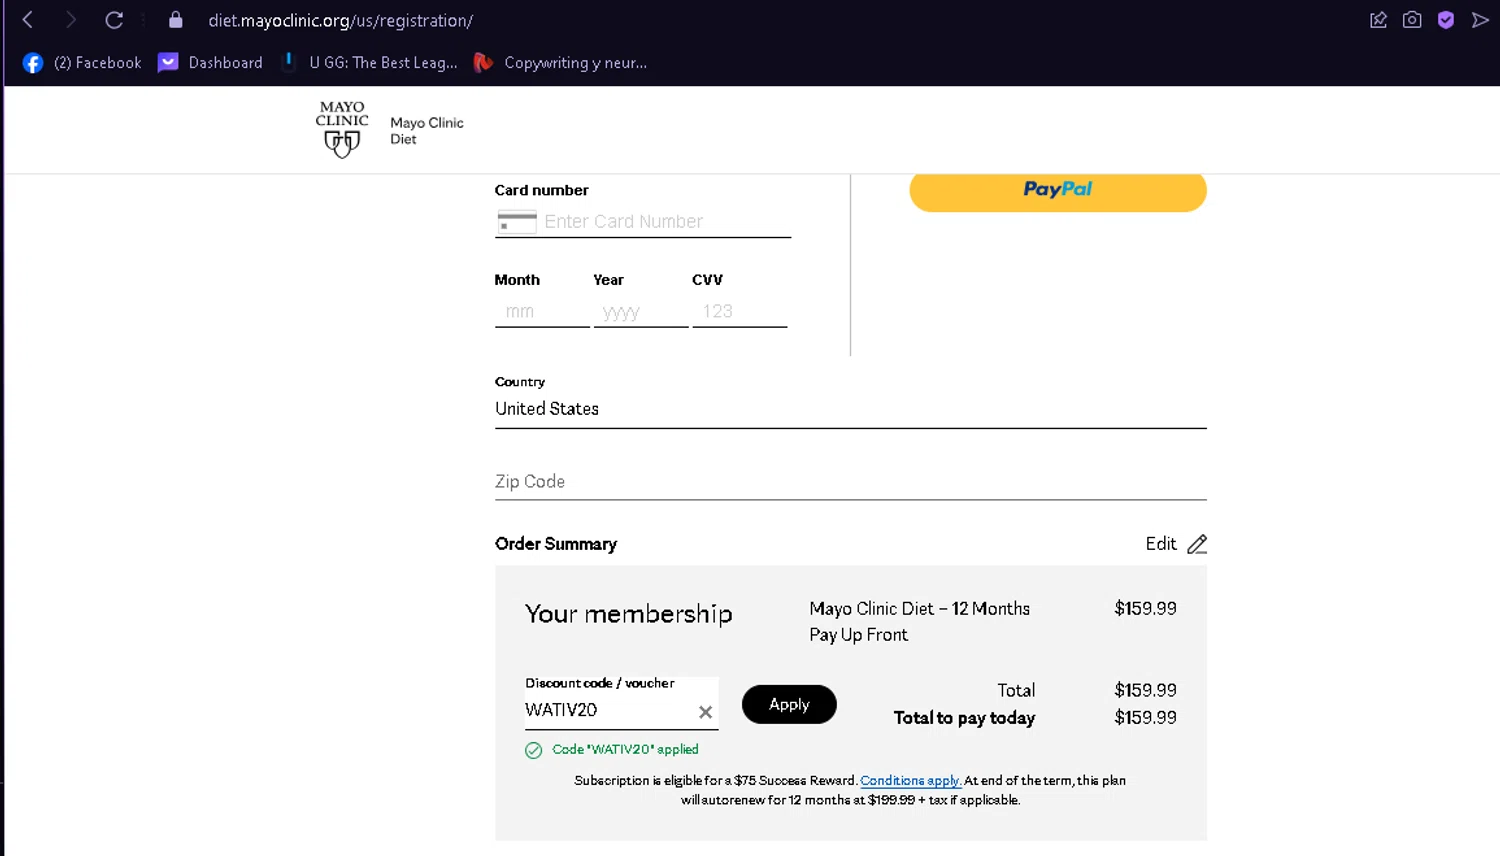Focus the Zip Code field

pyautogui.click(x=851, y=482)
